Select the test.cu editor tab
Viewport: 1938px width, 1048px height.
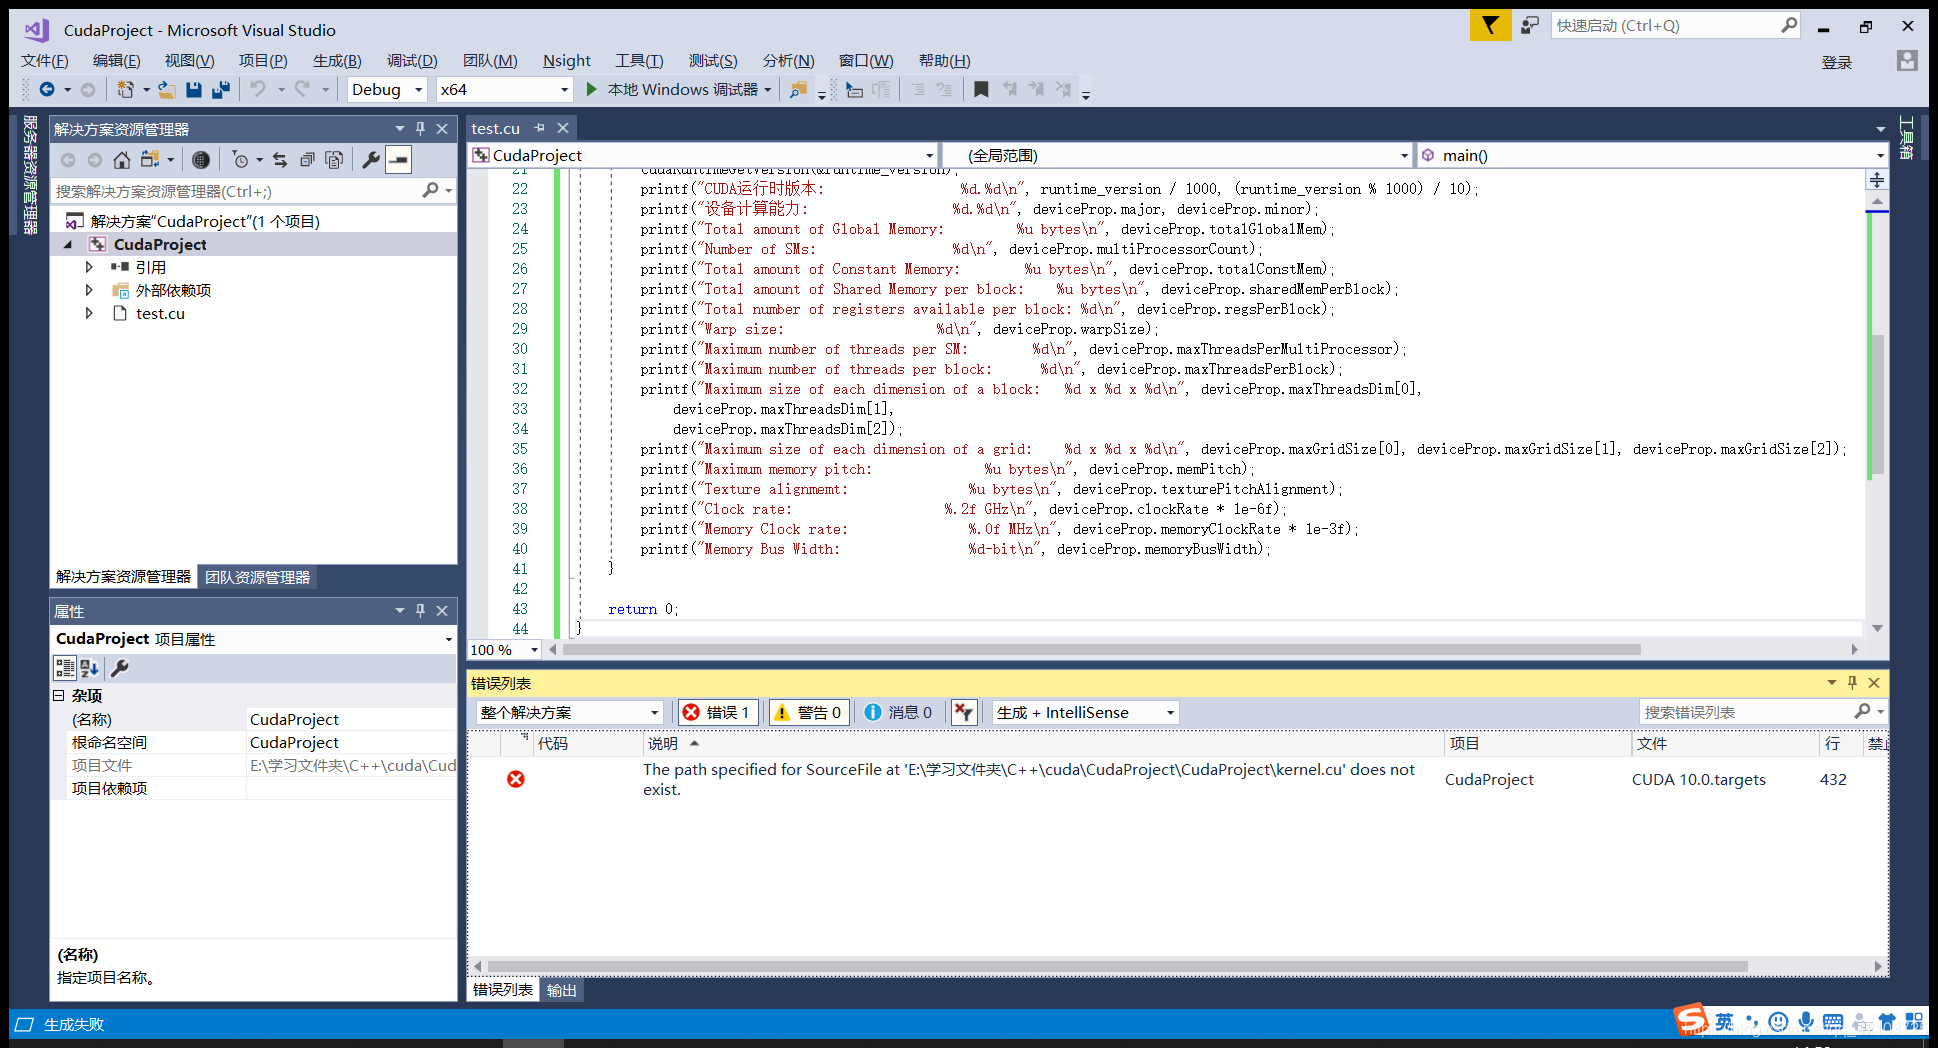point(496,128)
